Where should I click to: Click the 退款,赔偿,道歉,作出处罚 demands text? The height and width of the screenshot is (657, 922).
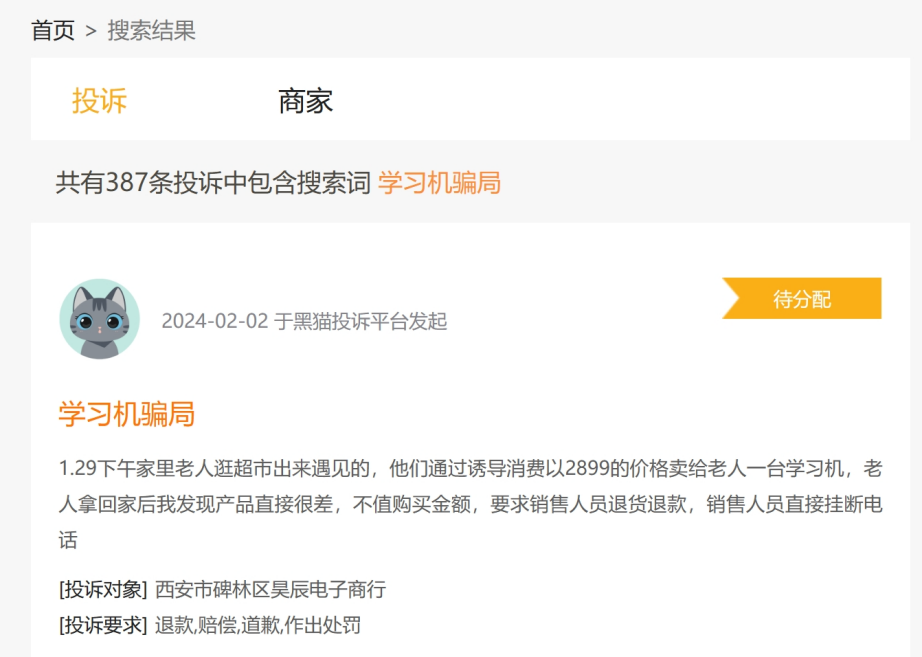257,626
